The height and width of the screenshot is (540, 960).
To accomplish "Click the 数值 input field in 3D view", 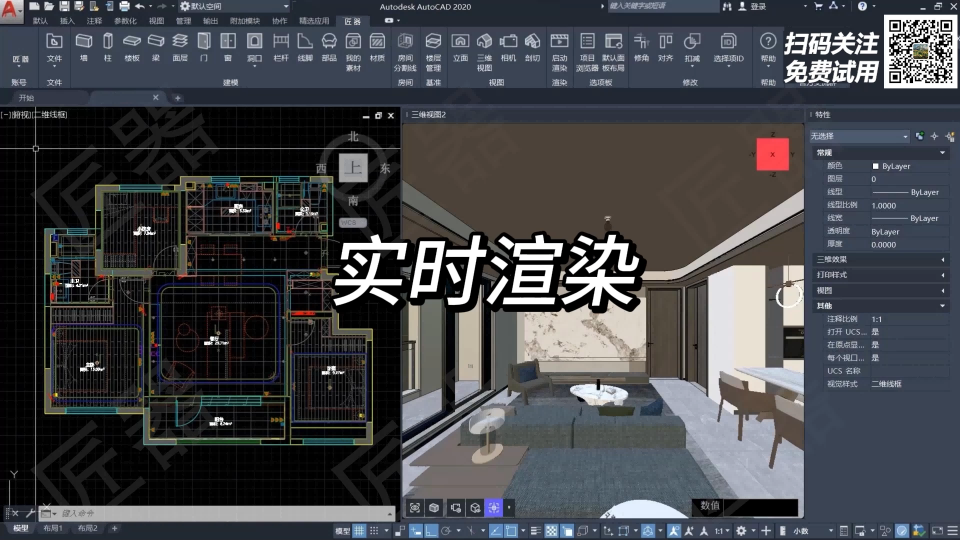I will click(x=762, y=506).
